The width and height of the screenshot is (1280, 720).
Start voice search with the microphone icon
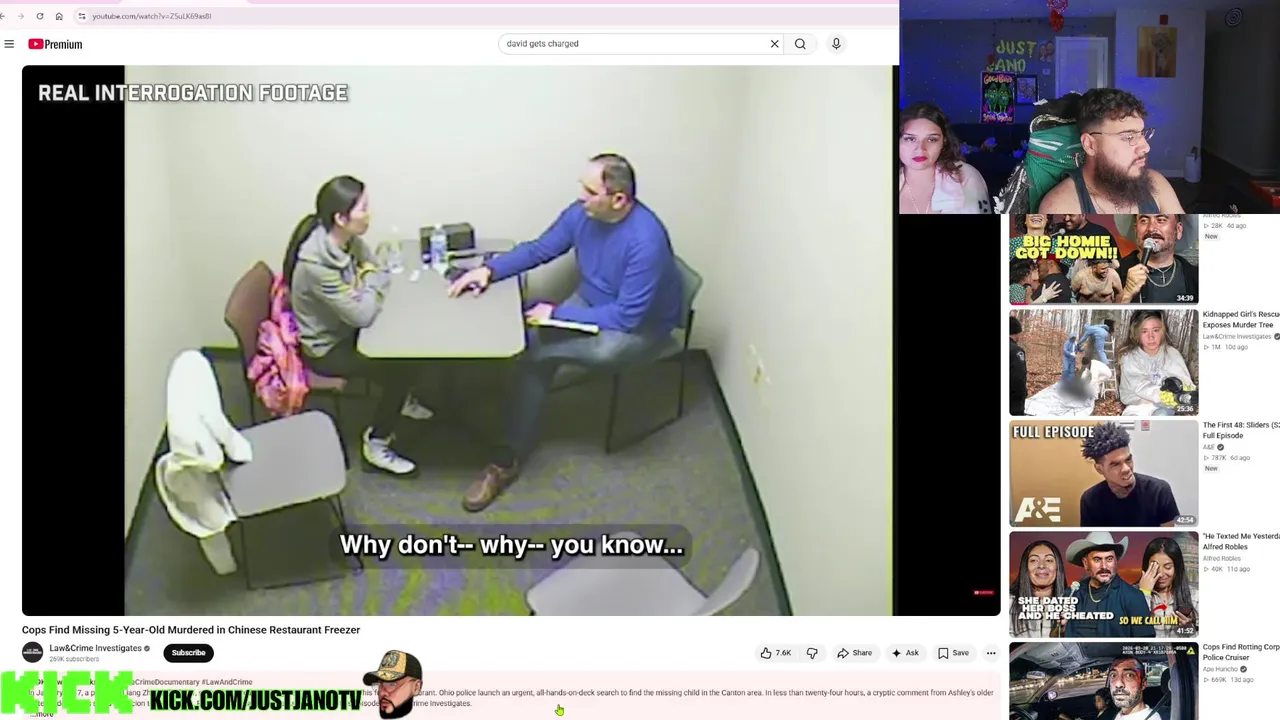[836, 44]
